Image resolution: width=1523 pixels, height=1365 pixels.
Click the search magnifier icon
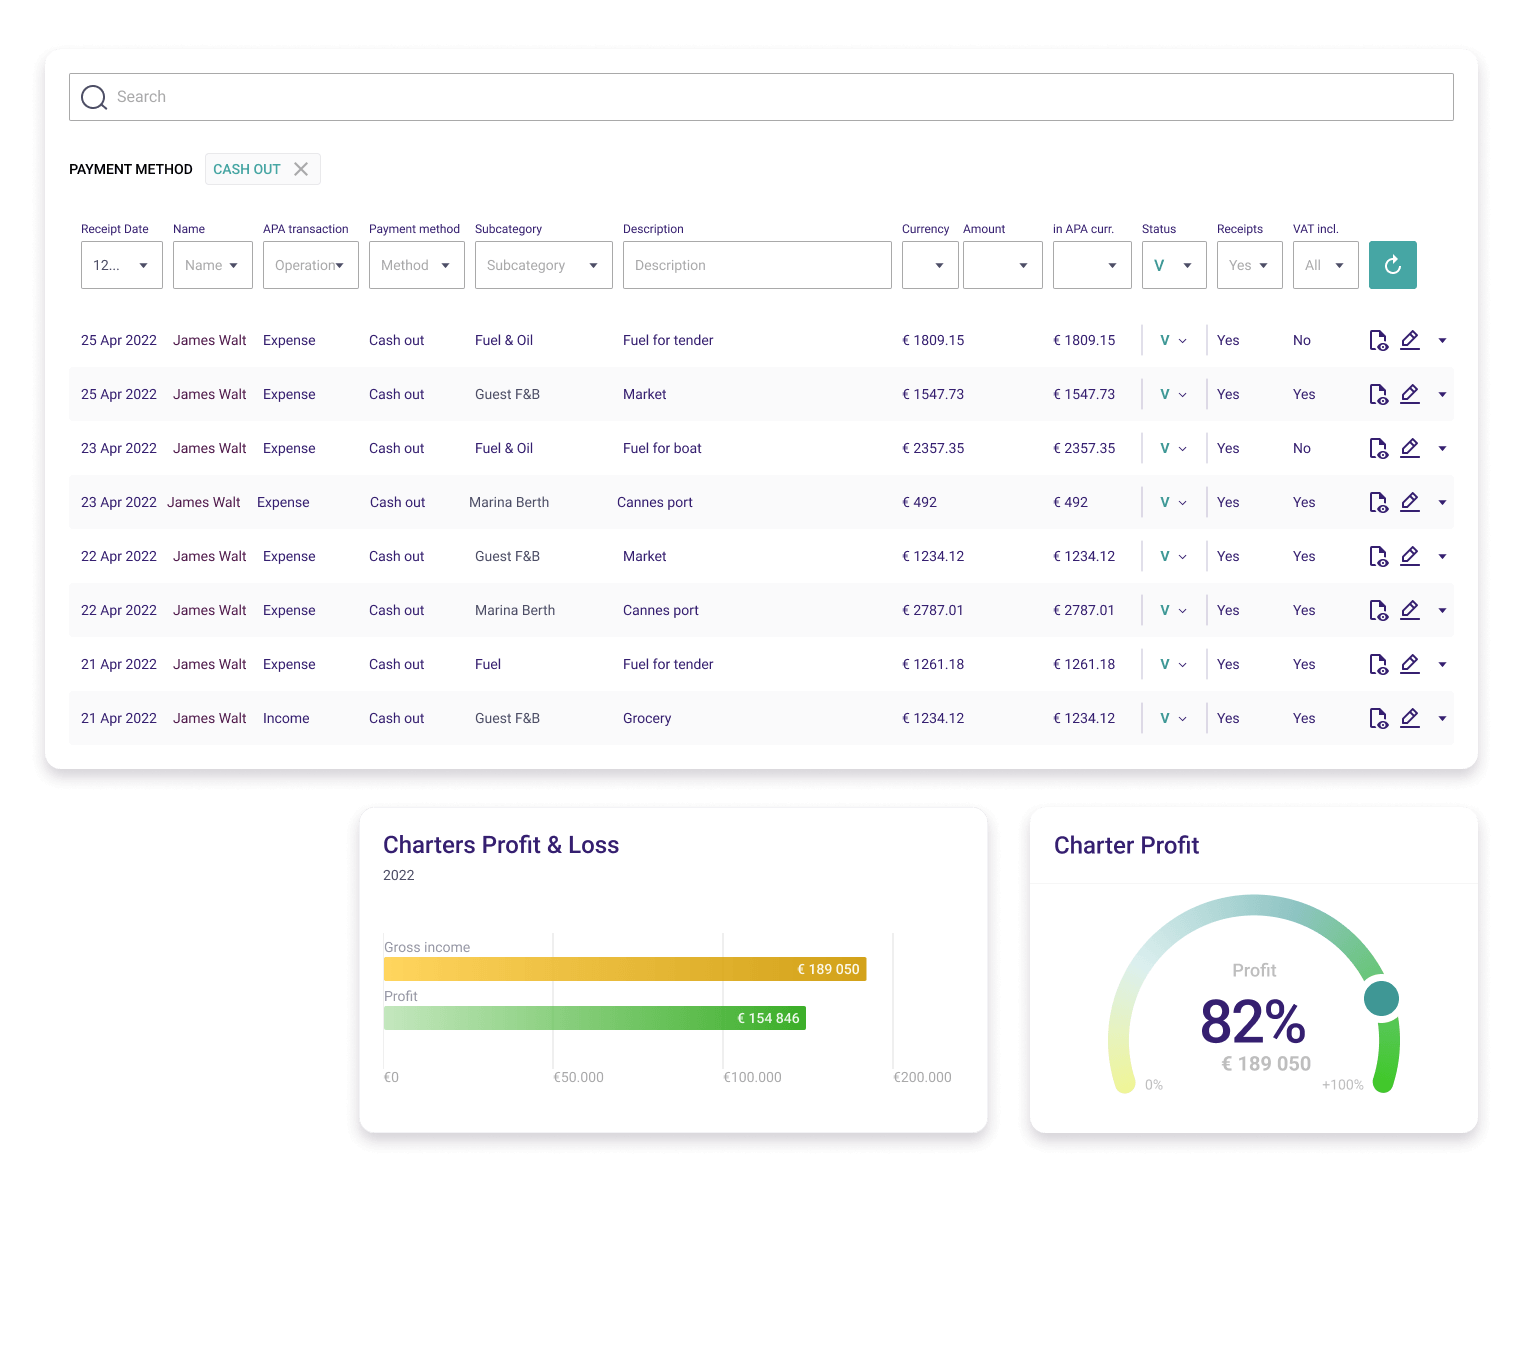[x=94, y=97]
